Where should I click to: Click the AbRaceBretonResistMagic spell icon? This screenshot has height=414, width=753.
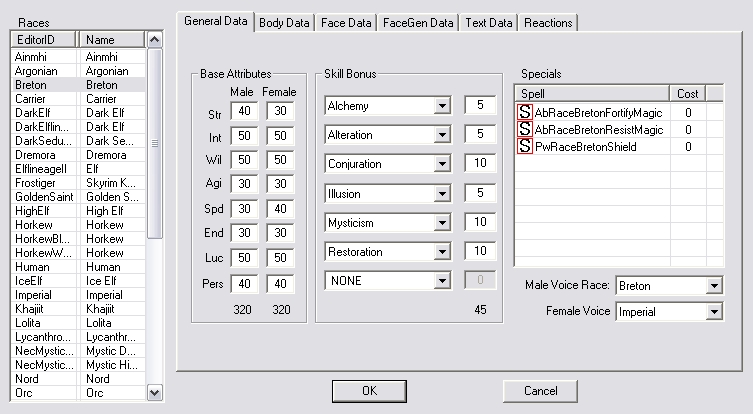click(525, 129)
